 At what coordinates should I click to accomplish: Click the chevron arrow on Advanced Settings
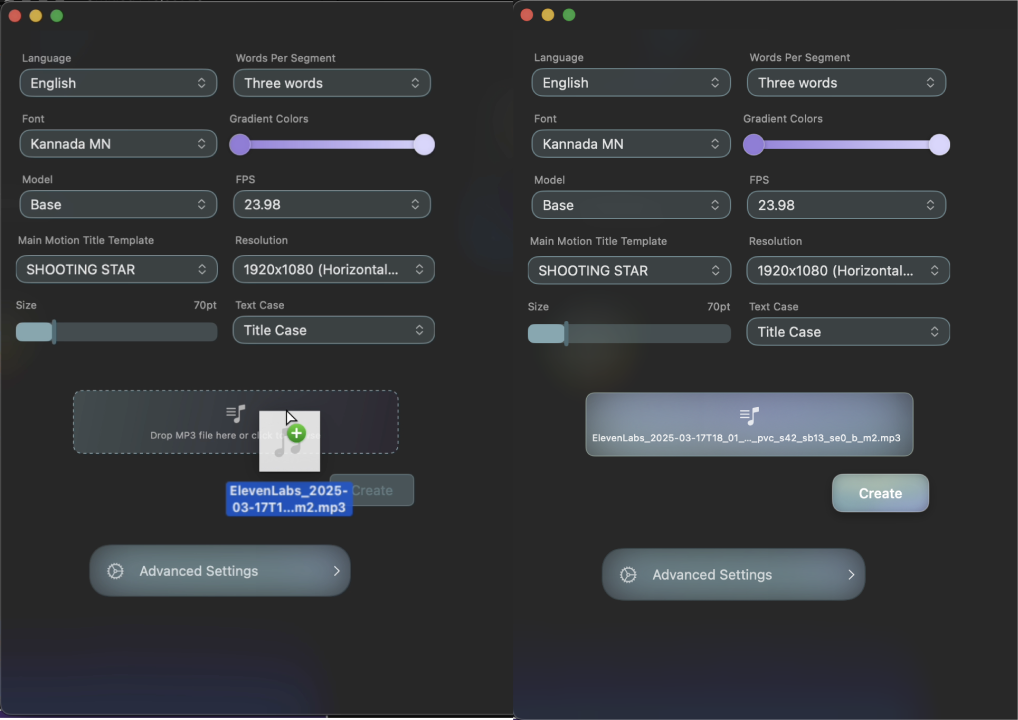[336, 571]
